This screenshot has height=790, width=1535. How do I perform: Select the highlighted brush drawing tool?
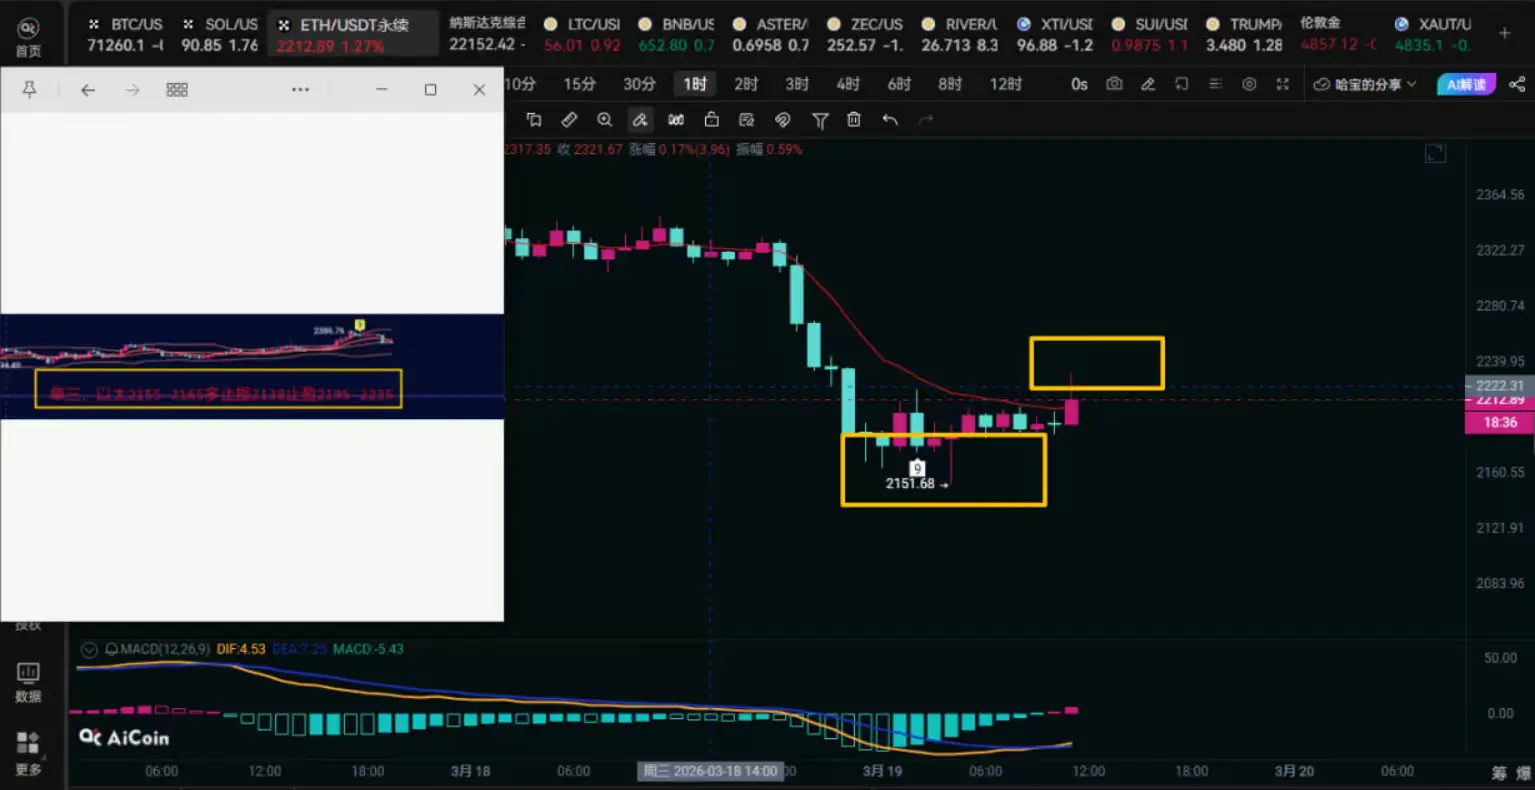coord(640,120)
